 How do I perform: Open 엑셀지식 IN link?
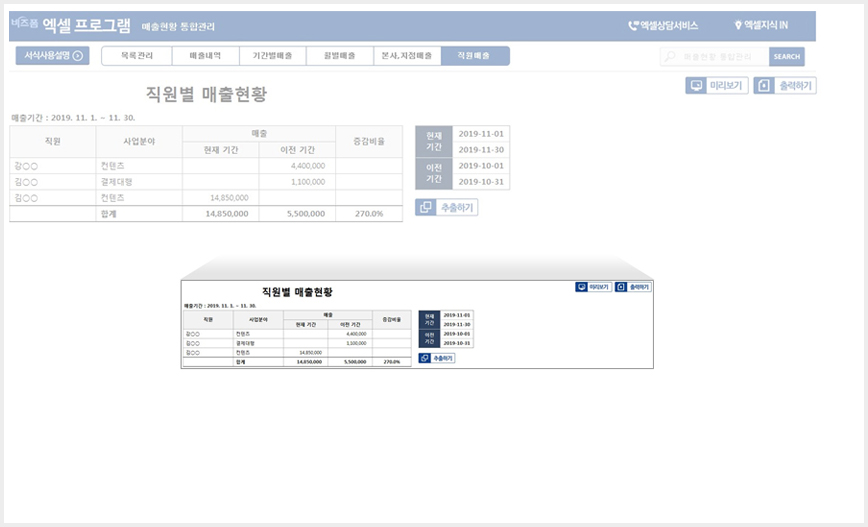(761, 25)
